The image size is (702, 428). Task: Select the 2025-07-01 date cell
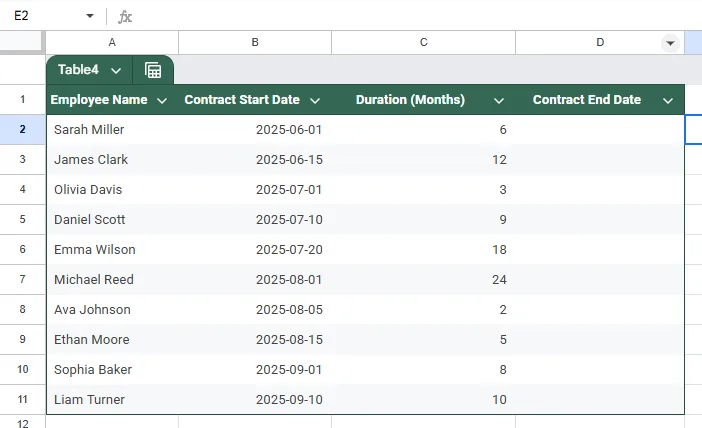tap(255, 189)
